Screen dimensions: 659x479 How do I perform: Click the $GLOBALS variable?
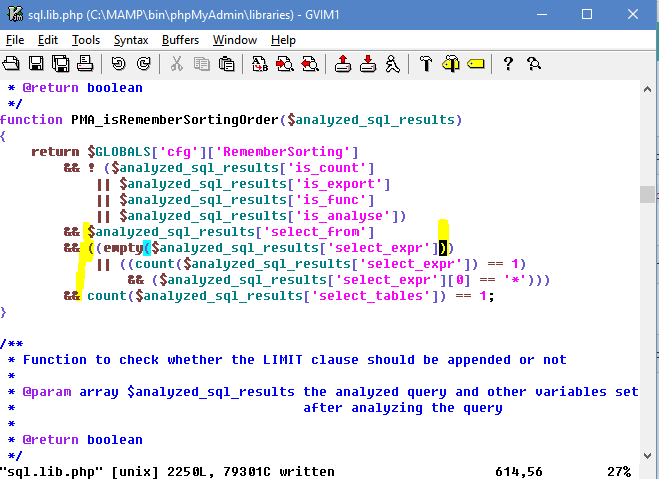pos(119,152)
